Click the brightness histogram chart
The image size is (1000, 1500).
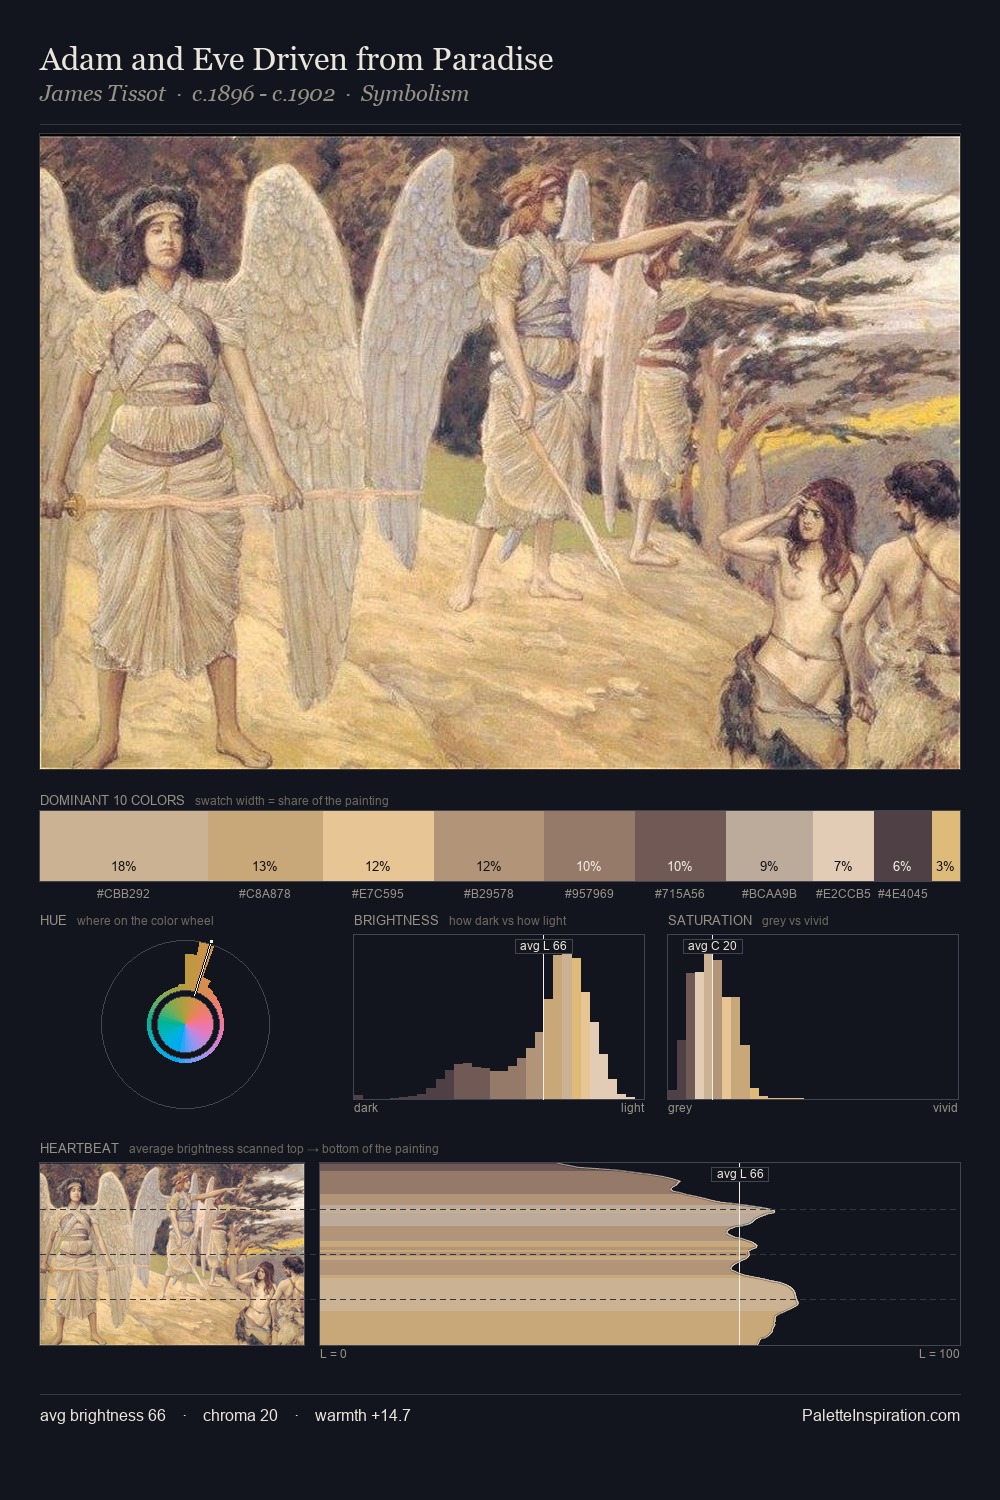[499, 1017]
